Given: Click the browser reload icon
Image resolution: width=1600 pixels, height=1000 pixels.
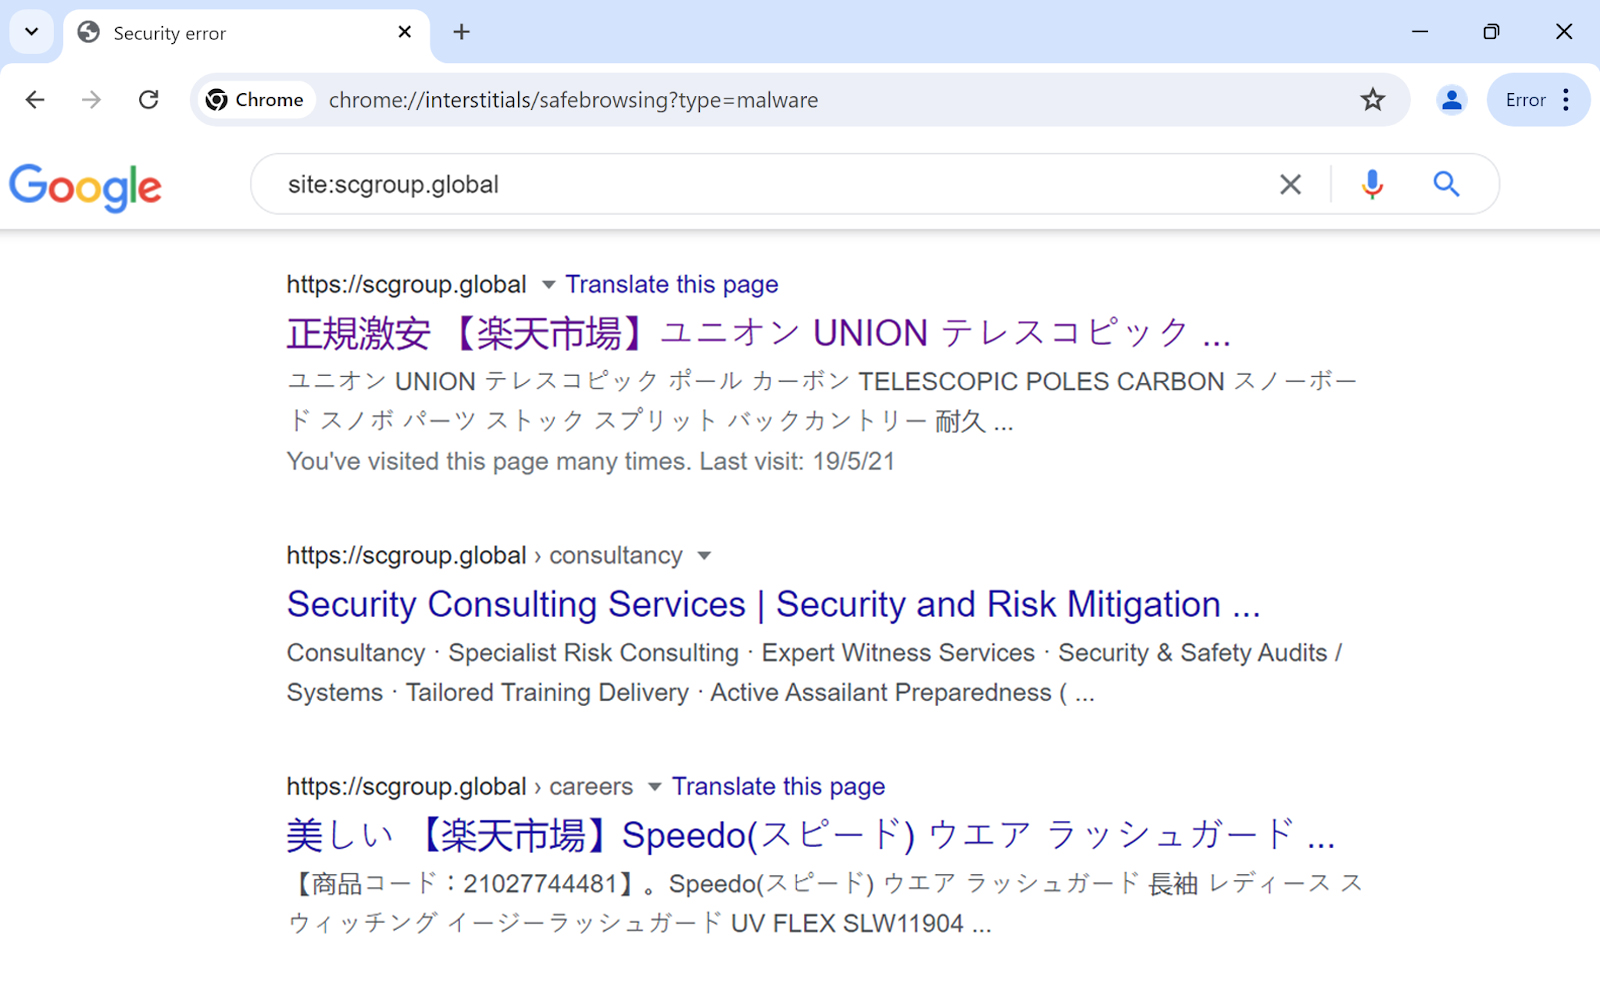Looking at the screenshot, I should pyautogui.click(x=148, y=99).
